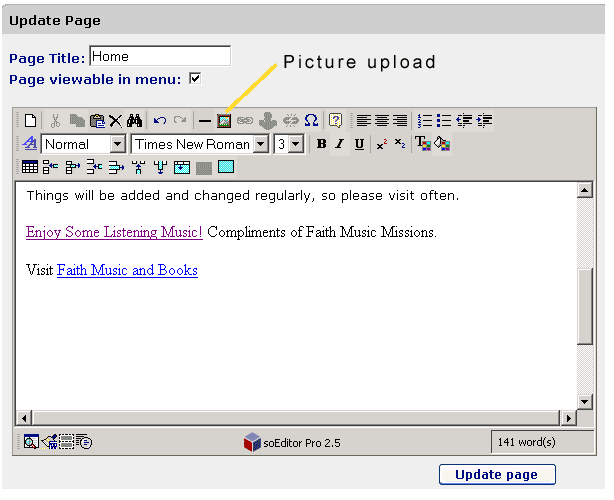Click the Undo arrow icon
The height and width of the screenshot is (500, 614).
[160, 120]
